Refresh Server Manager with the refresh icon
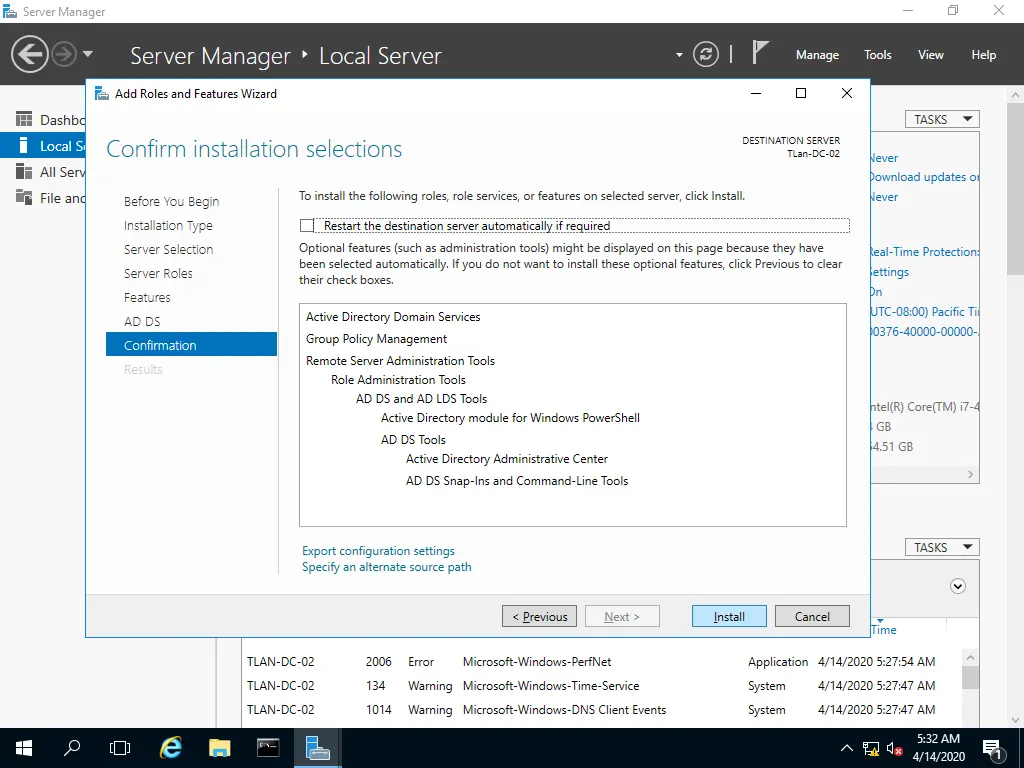This screenshot has height=768, width=1024. click(706, 54)
